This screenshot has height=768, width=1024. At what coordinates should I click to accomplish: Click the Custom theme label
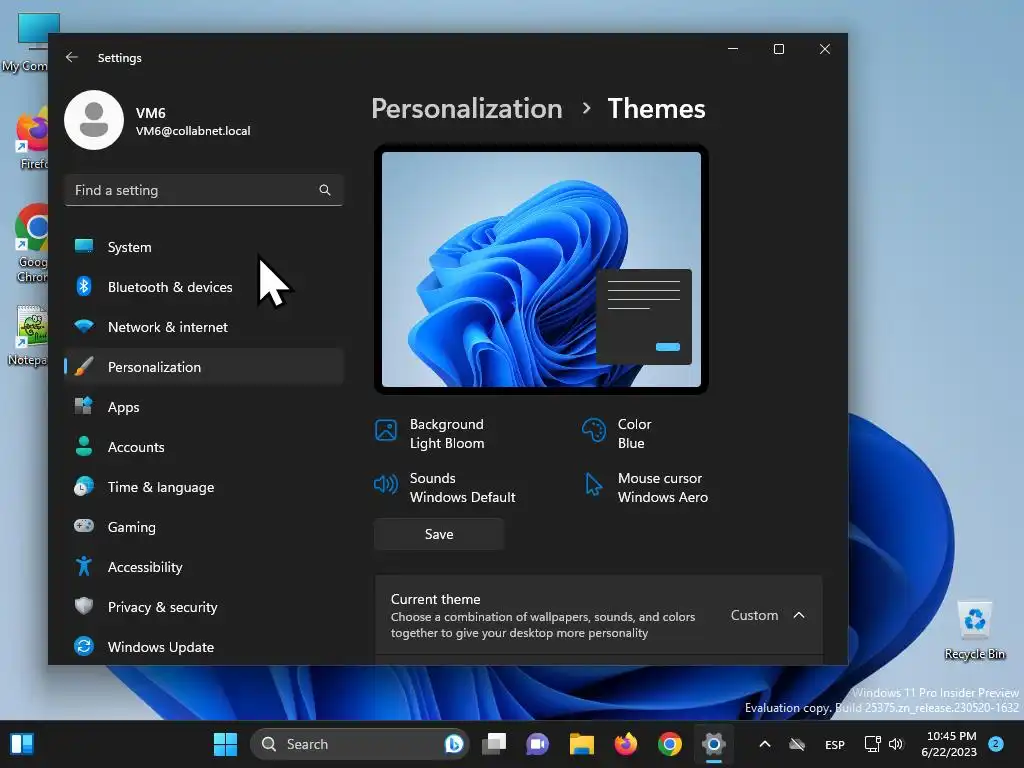click(754, 615)
